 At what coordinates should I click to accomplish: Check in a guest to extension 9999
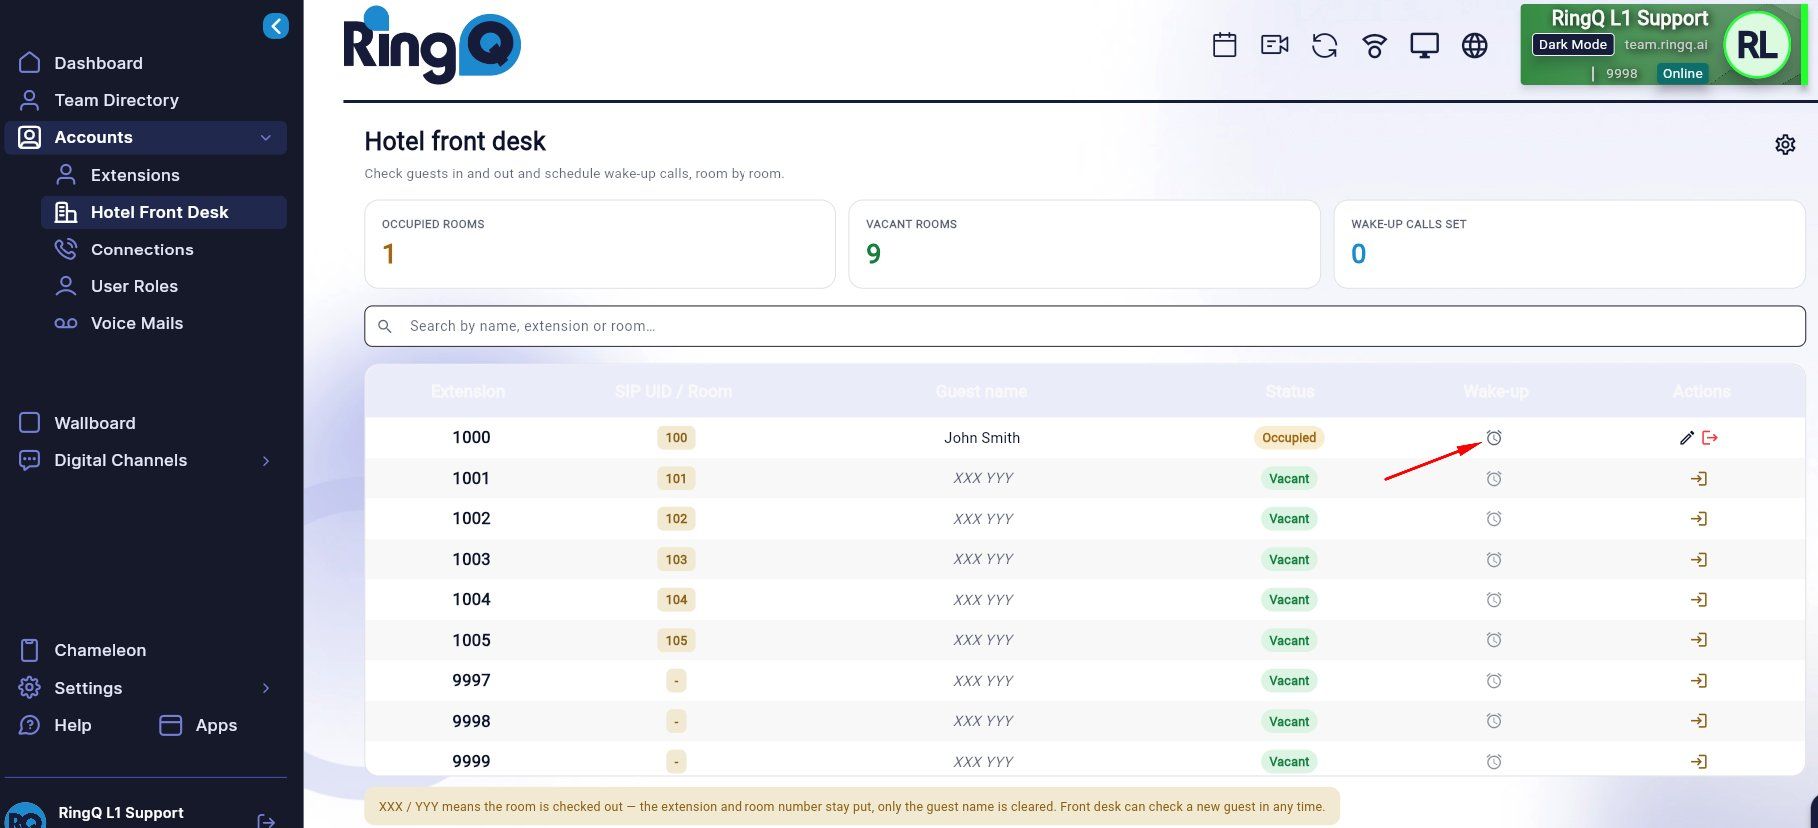[x=1699, y=762]
